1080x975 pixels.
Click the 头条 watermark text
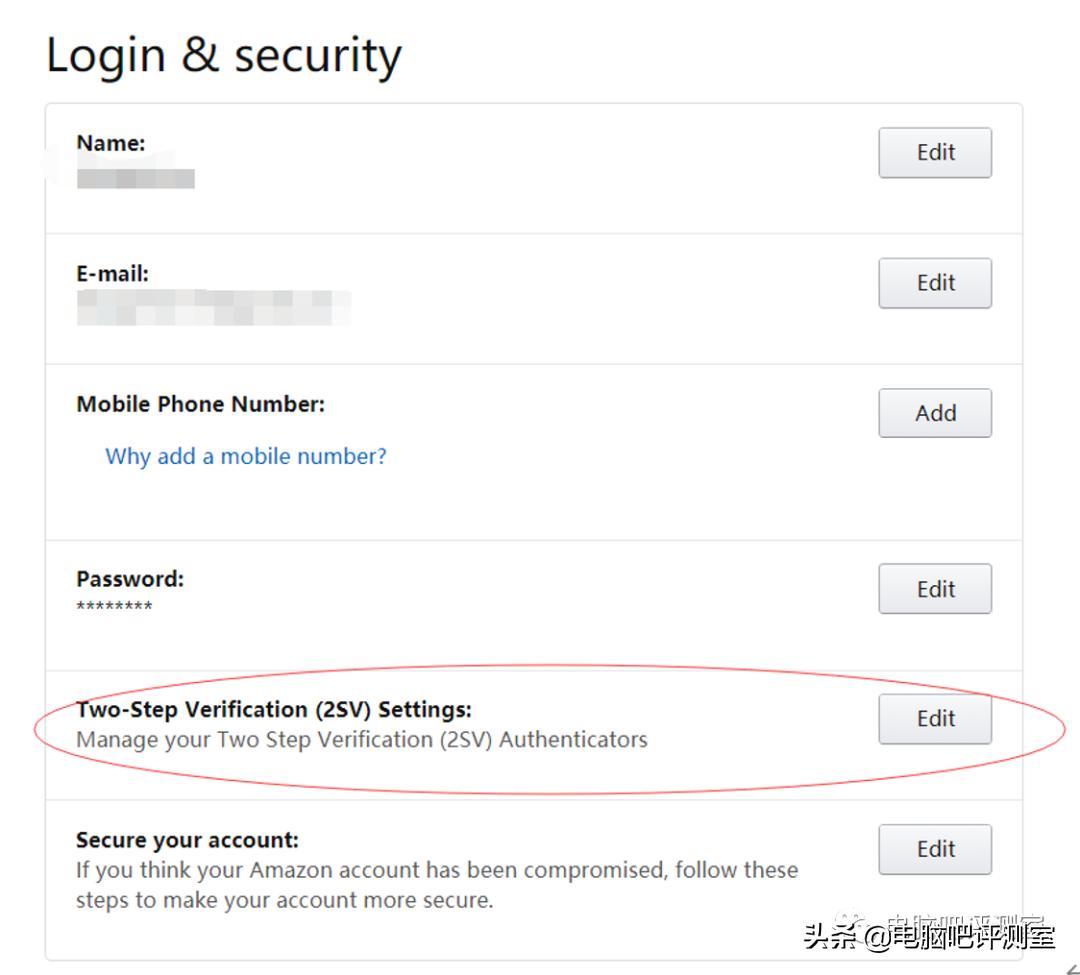coord(929,937)
